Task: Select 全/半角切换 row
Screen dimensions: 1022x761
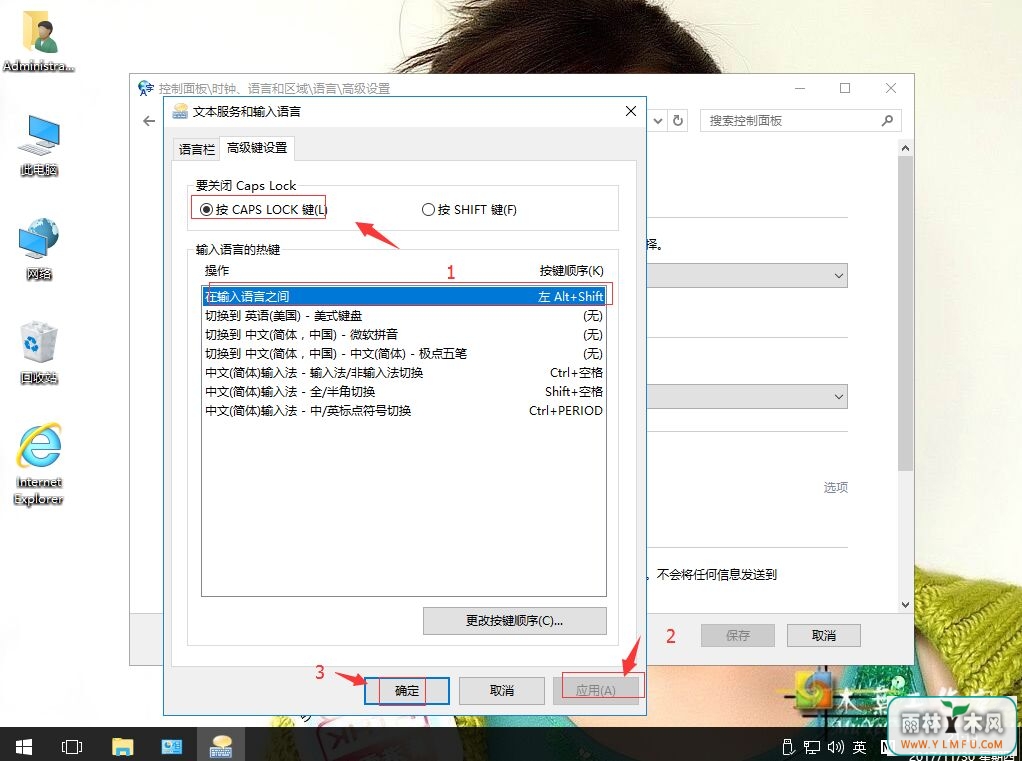Action: coord(404,392)
